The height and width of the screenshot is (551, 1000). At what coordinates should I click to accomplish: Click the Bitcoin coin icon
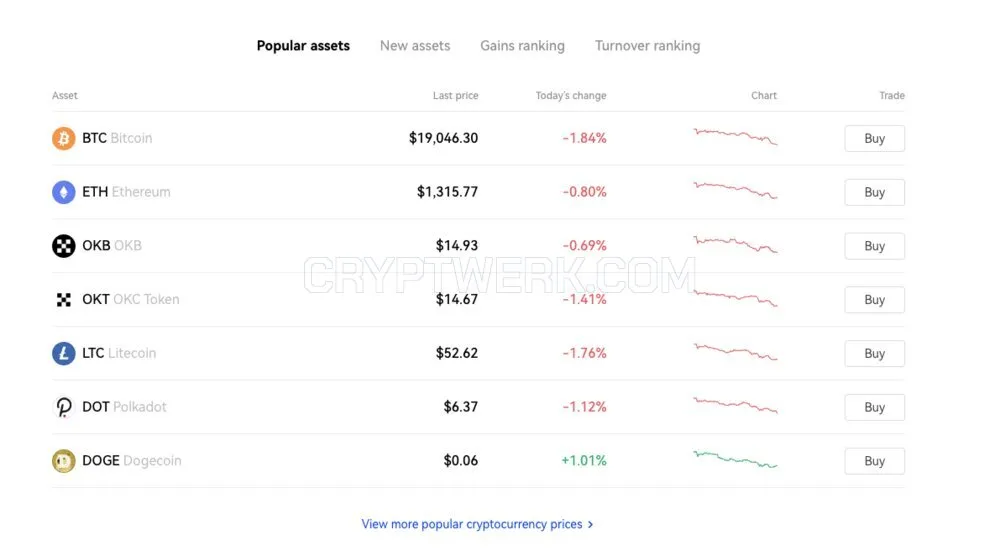63,138
